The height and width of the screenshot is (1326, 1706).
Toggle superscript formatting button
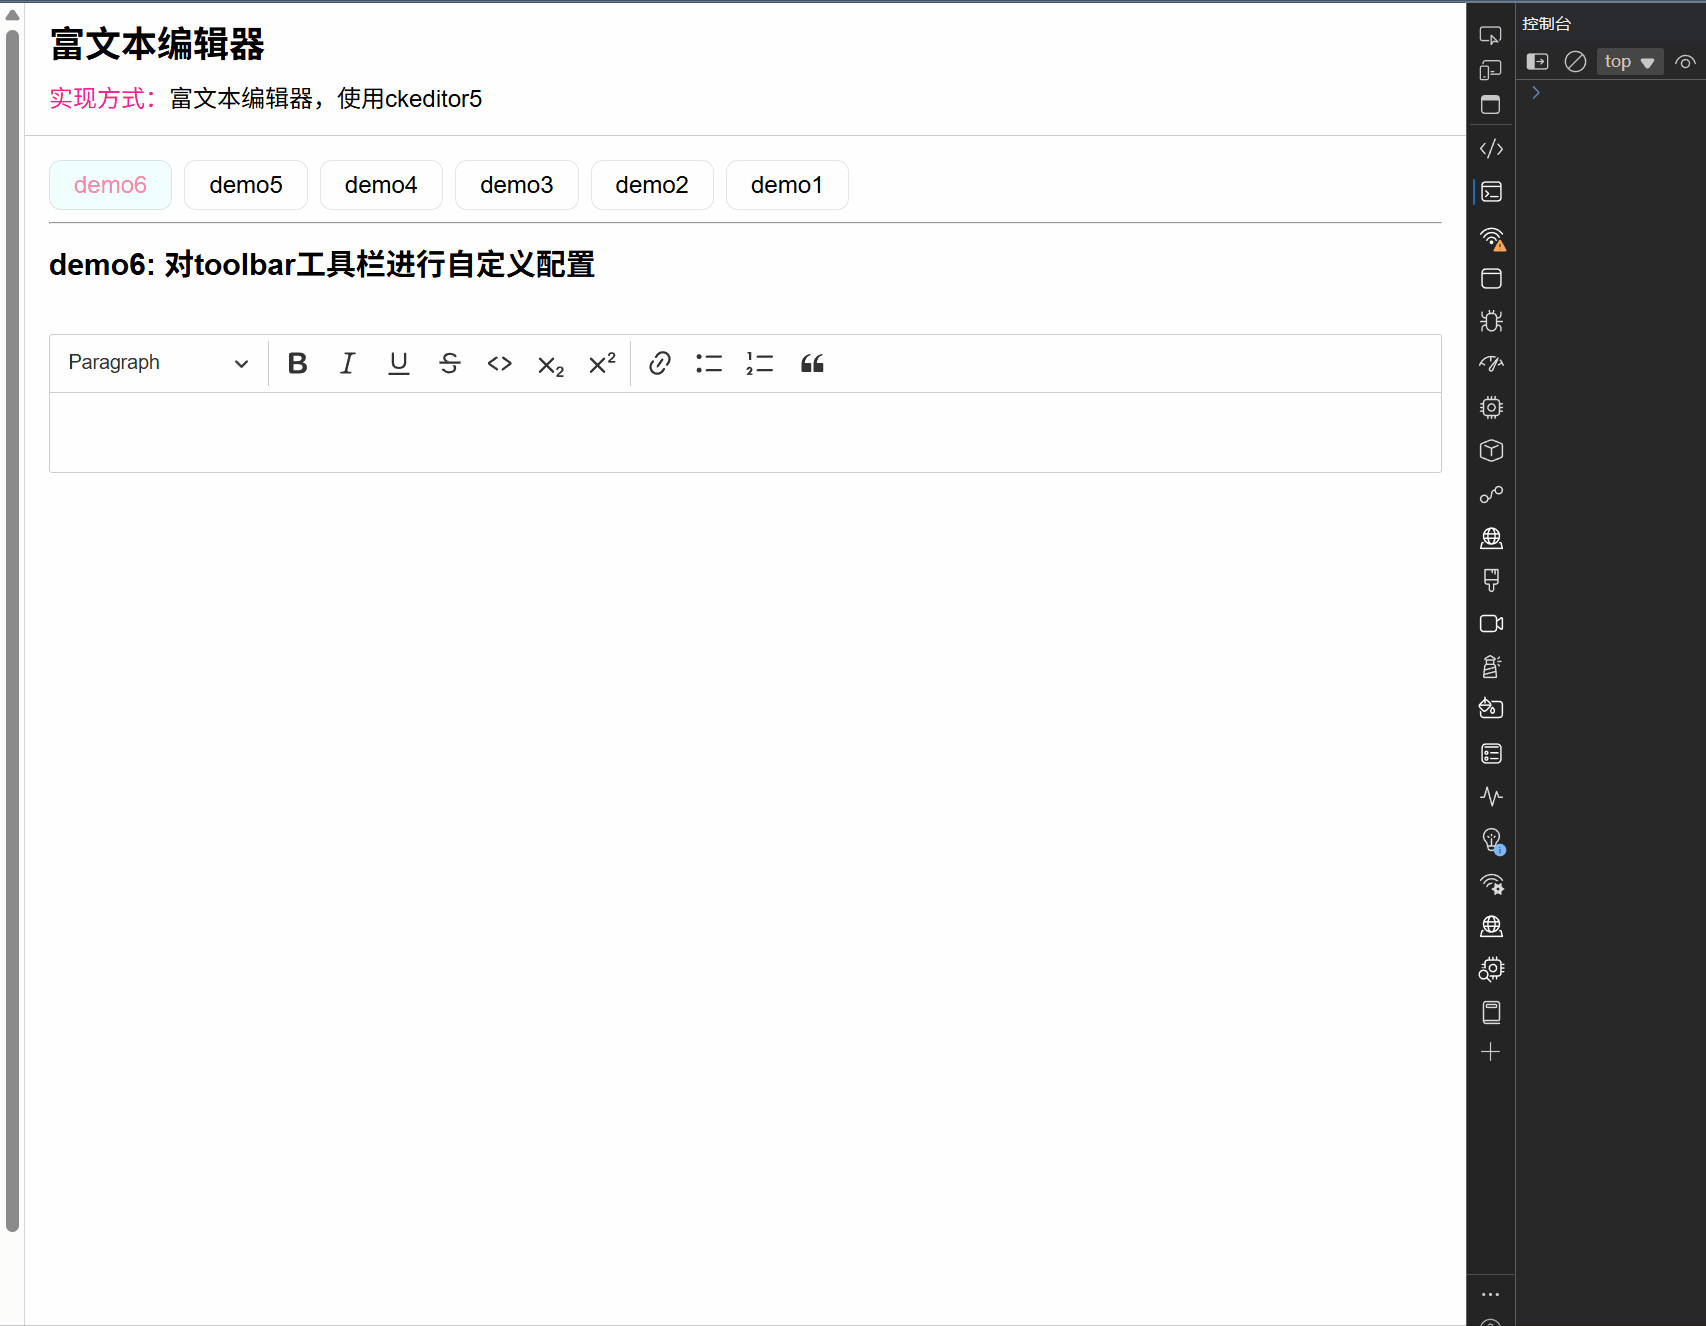[x=602, y=363]
